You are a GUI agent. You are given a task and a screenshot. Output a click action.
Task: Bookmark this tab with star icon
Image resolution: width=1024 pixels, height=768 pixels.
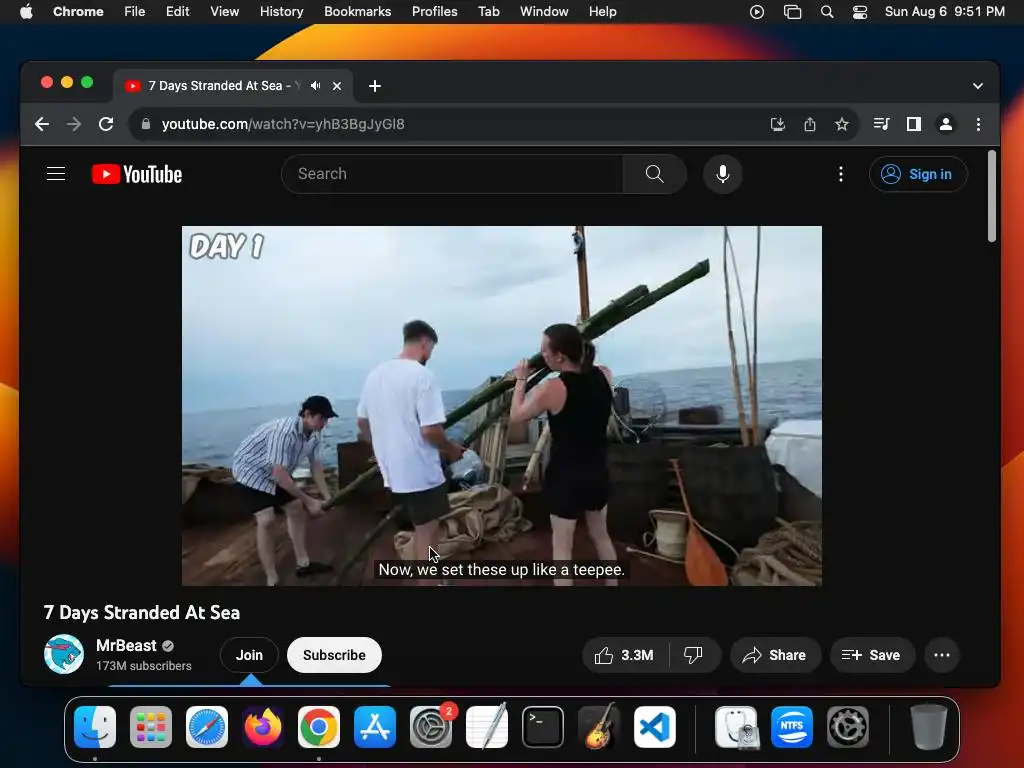(842, 124)
